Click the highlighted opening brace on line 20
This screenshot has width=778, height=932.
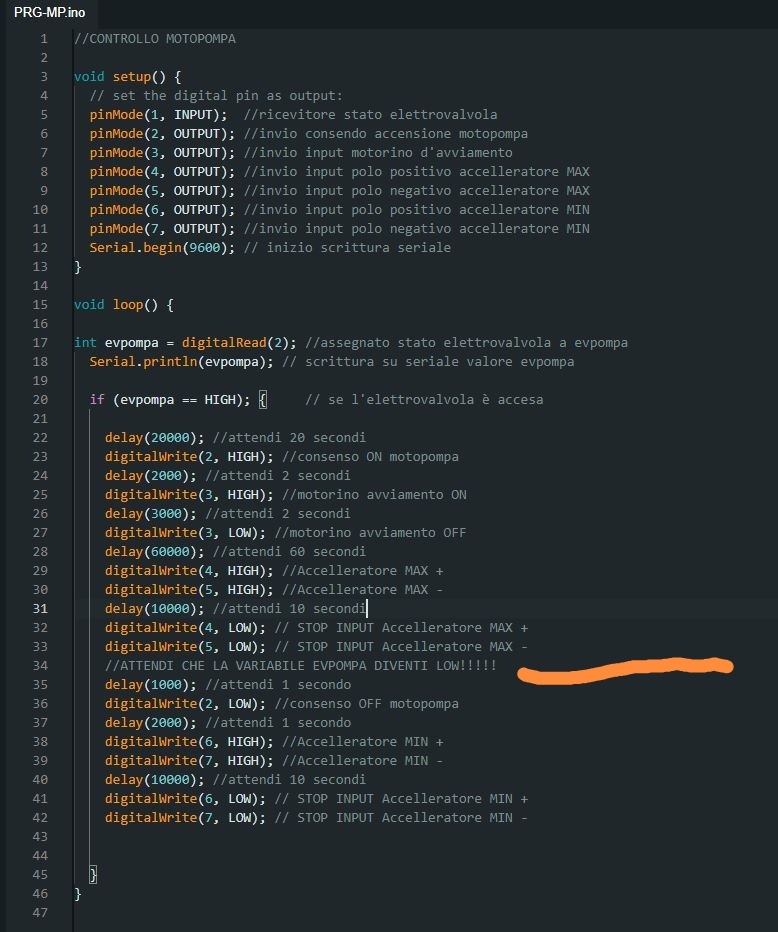(x=263, y=400)
